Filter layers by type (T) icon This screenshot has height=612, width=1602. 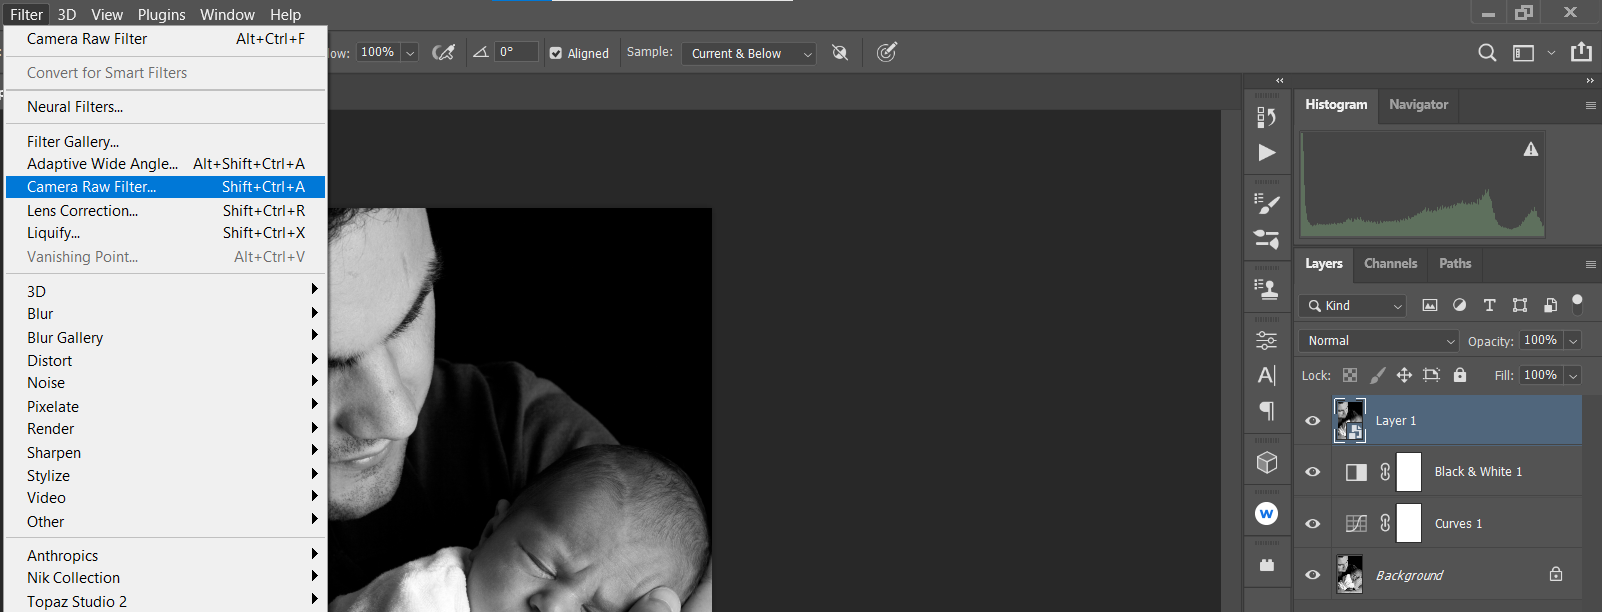click(x=1489, y=305)
